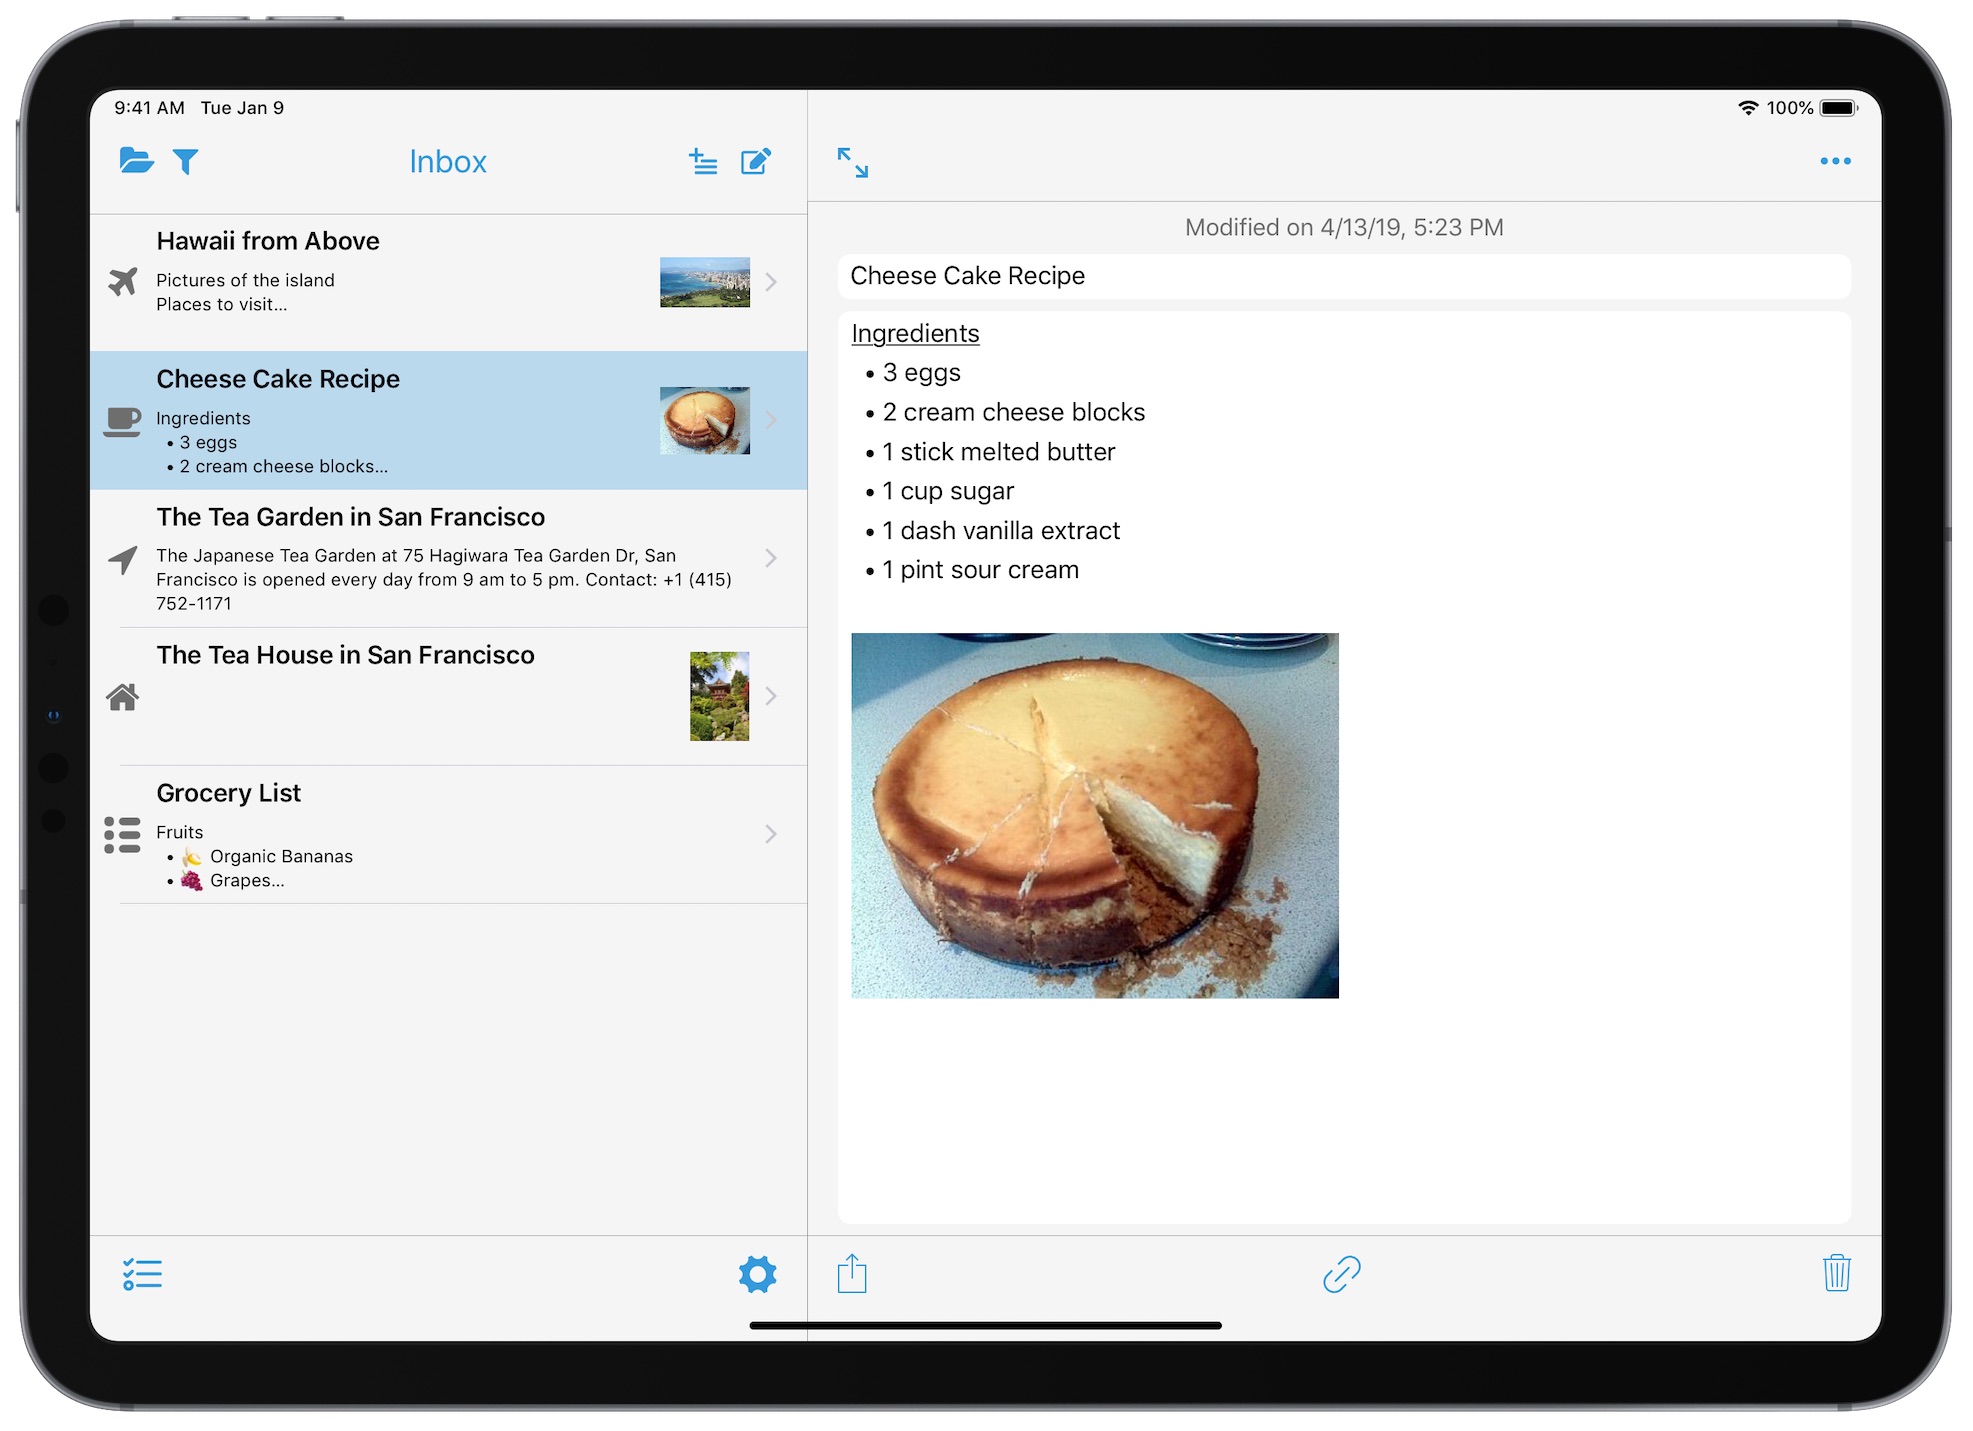Select Cheese Cake Recipe in the list
Image resolution: width=1973 pixels, height=1431 pixels.
click(448, 420)
